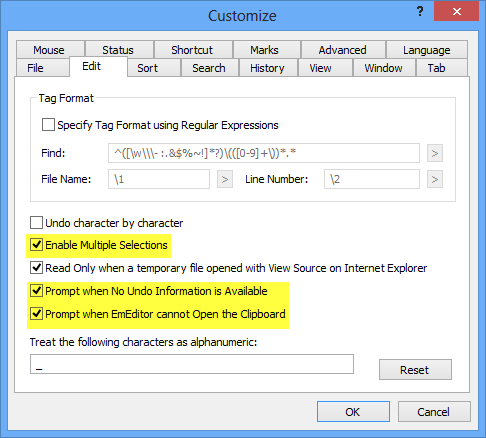Focus the alphanumeric characters input field
The image size is (486, 438).
coord(192,364)
